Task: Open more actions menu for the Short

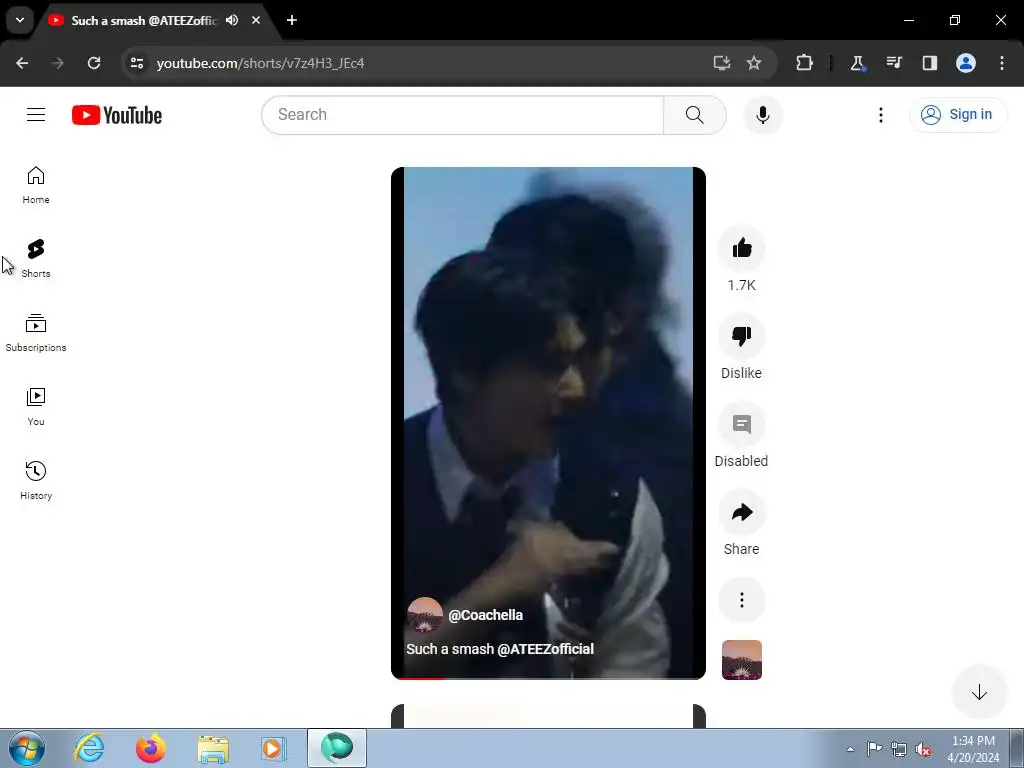Action: tap(741, 600)
